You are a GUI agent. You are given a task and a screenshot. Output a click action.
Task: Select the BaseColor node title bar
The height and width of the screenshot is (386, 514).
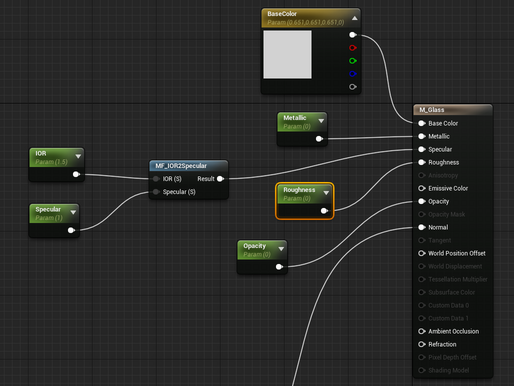[x=311, y=18]
